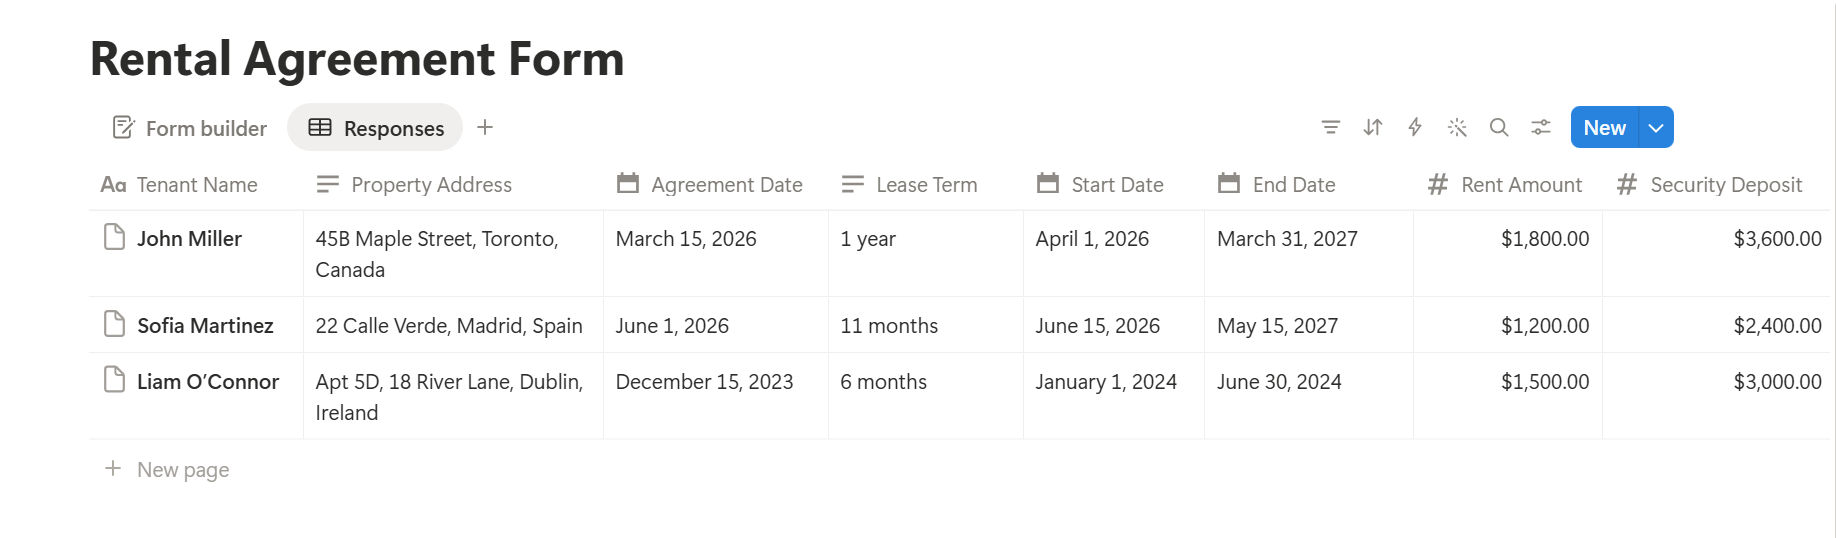Screen dimensions: 1836x538
Task: Click the AI sparkle icon in the toolbar
Action: point(1457,128)
